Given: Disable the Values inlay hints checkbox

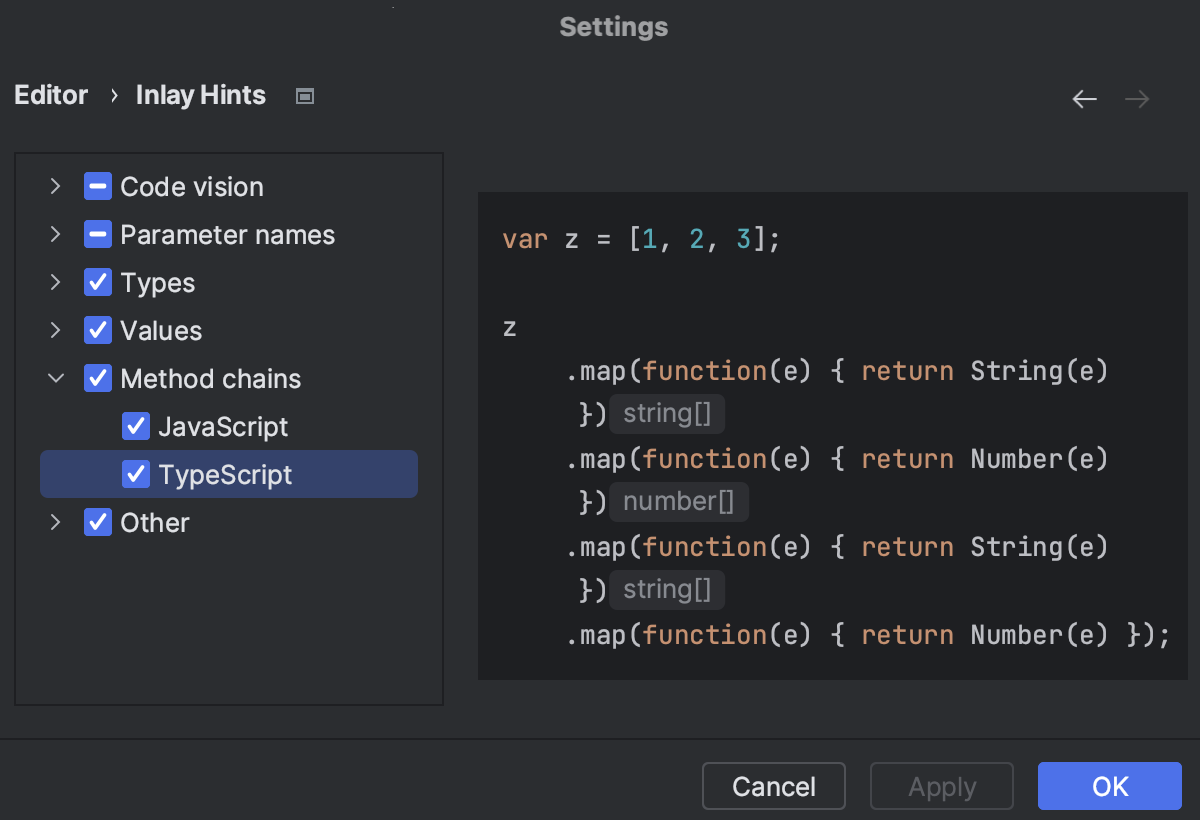Looking at the screenshot, I should click(97, 330).
